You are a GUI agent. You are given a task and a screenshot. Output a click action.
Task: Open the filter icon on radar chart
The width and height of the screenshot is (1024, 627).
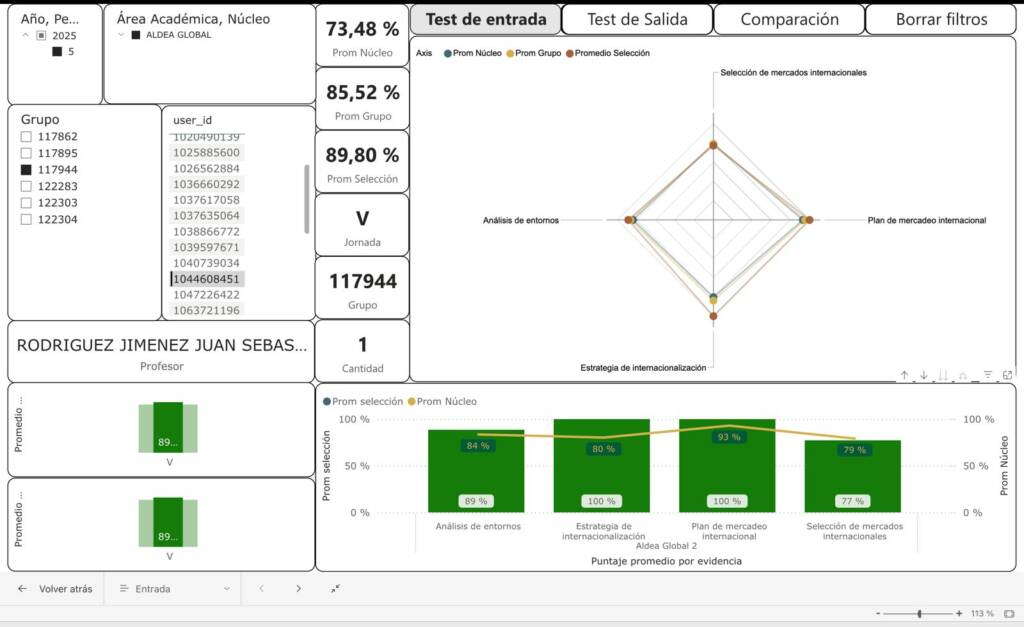(988, 375)
